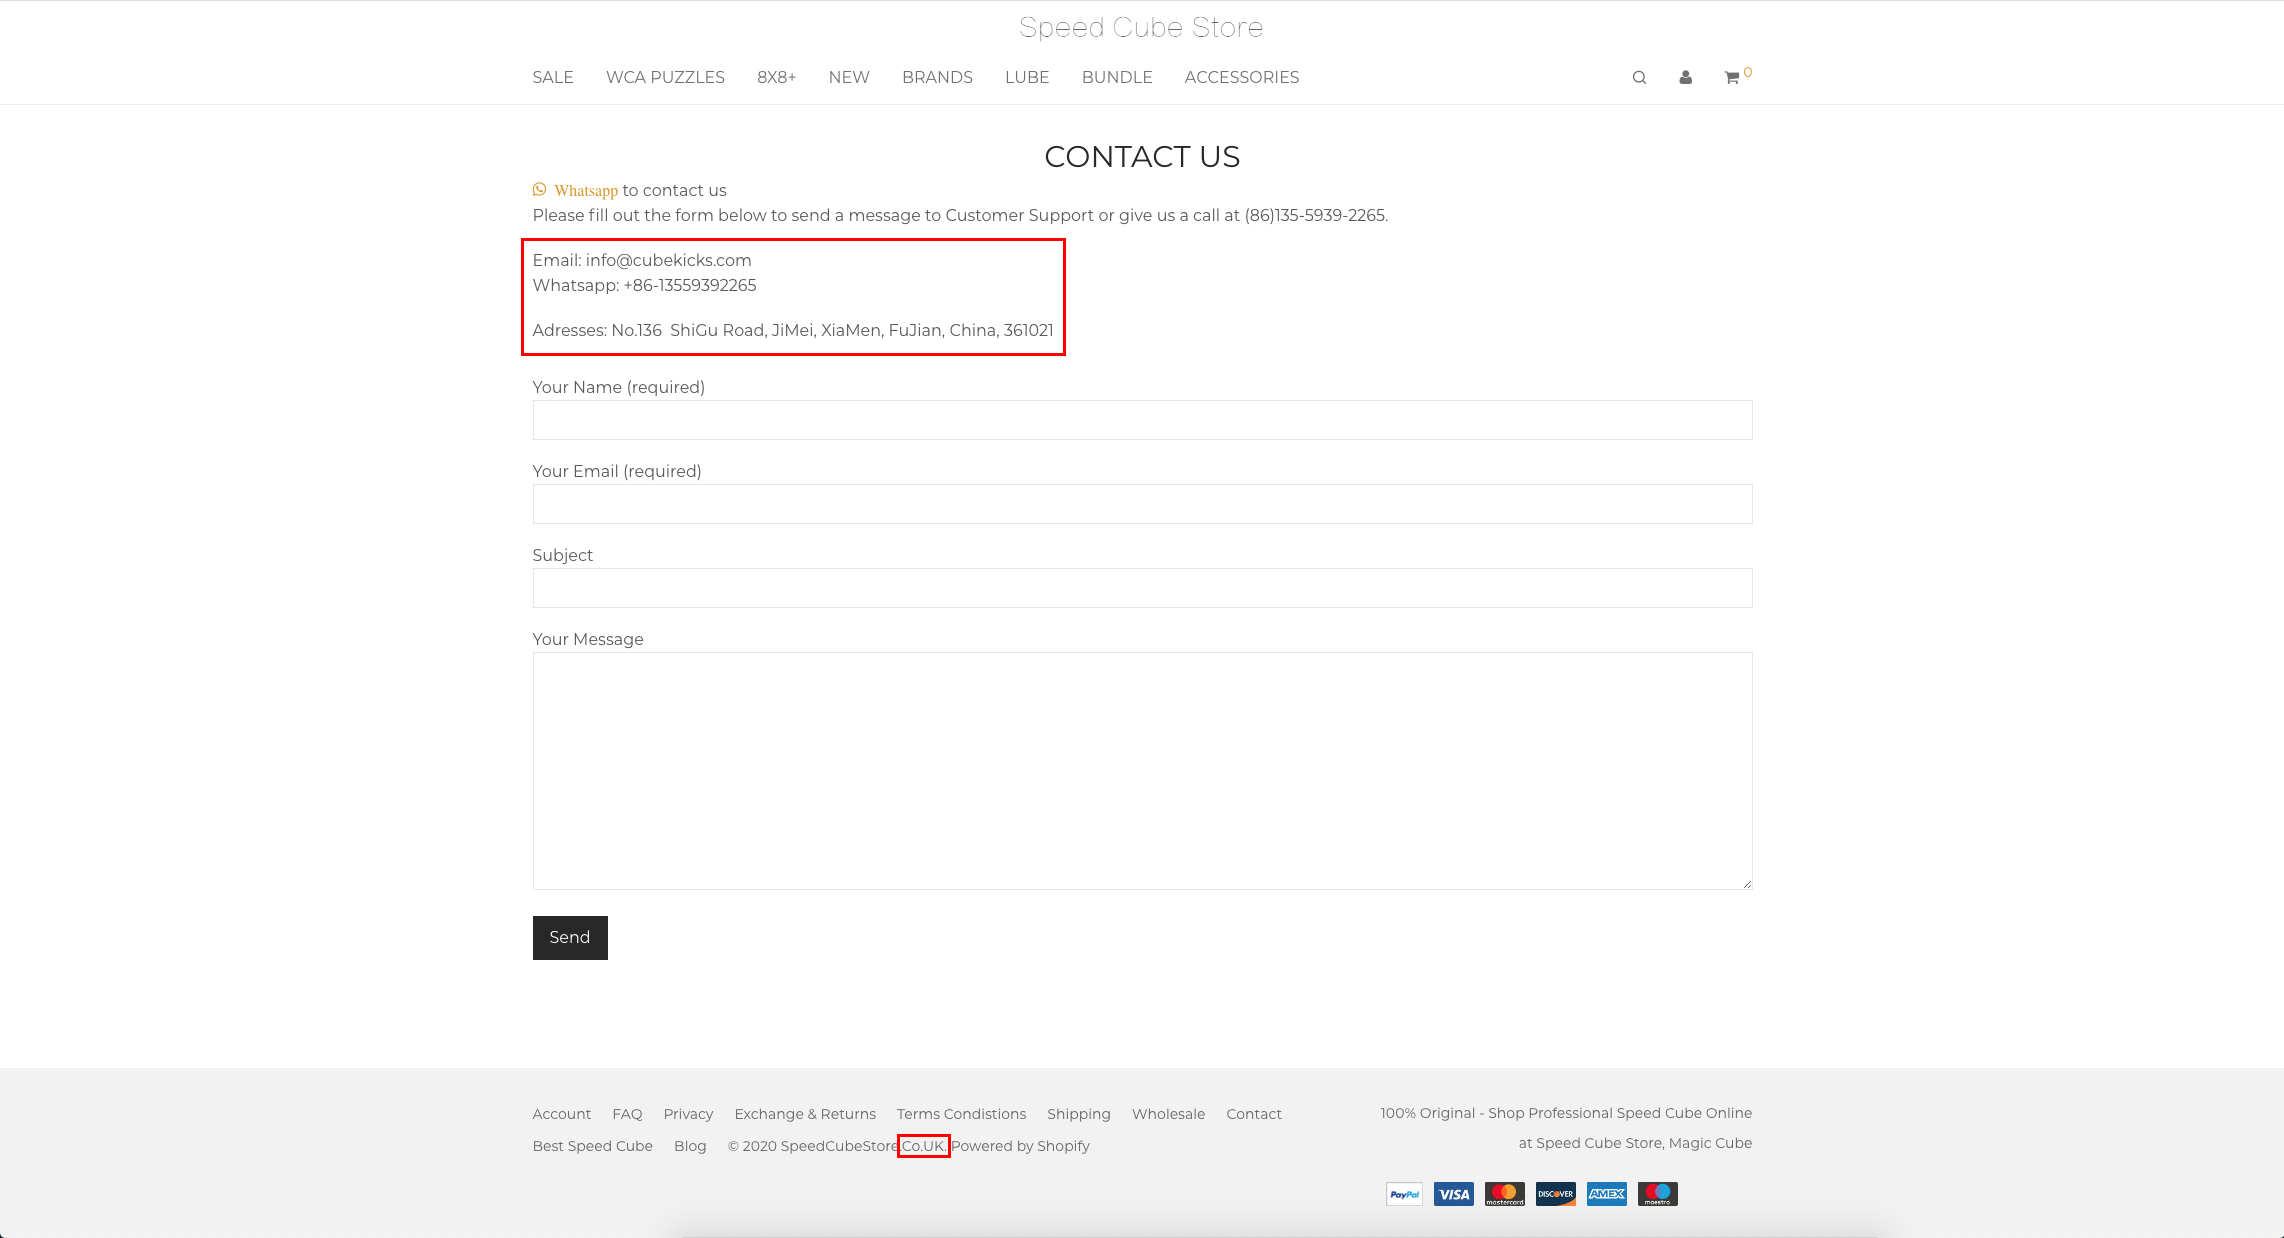Open the 8X8+ menu item
This screenshot has height=1238, width=2284.
(x=776, y=77)
